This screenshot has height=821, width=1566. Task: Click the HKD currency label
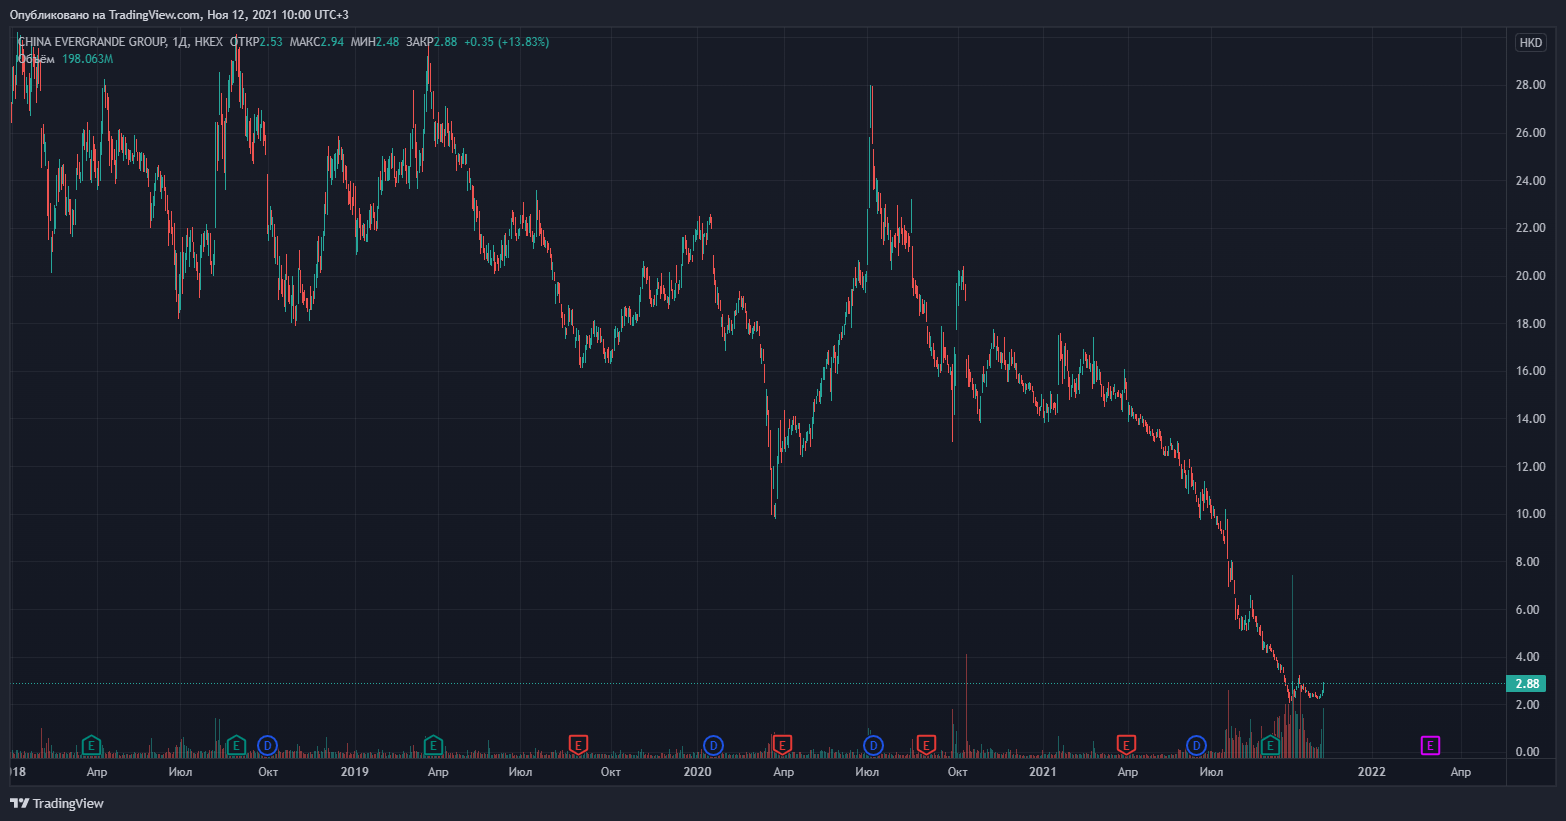(x=1531, y=42)
